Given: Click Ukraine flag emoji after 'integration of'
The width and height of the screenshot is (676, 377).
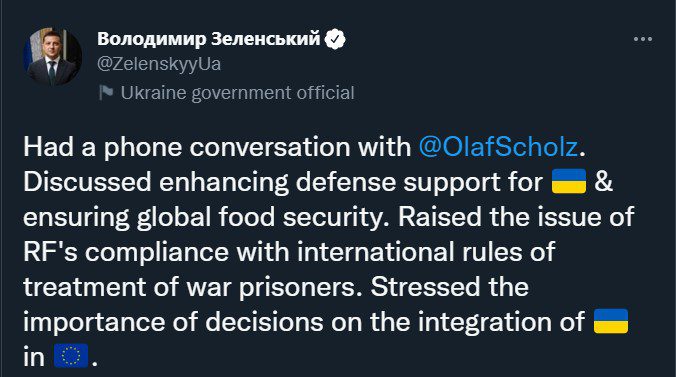Looking at the screenshot, I should click(x=611, y=321).
